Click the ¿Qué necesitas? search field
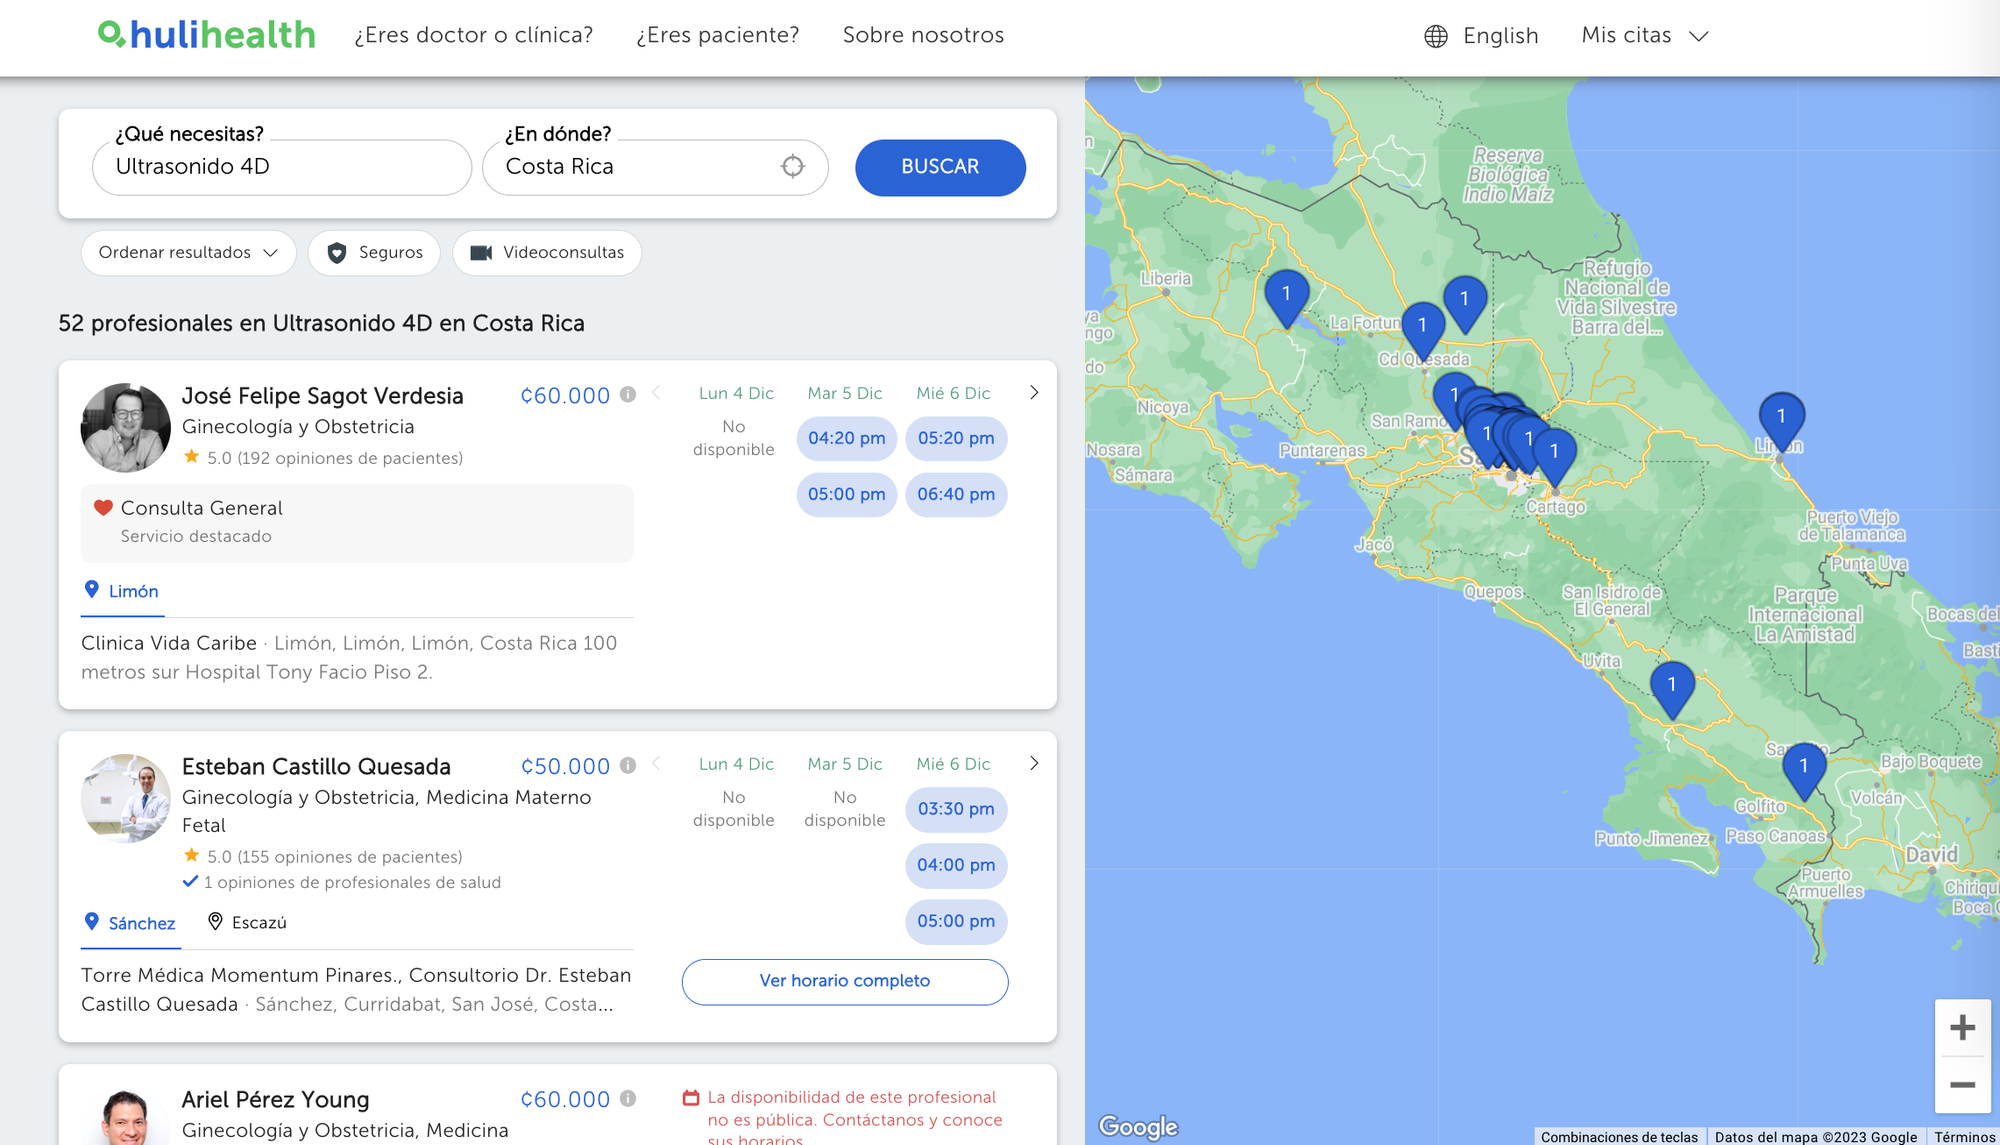The height and width of the screenshot is (1145, 2000). (281, 167)
